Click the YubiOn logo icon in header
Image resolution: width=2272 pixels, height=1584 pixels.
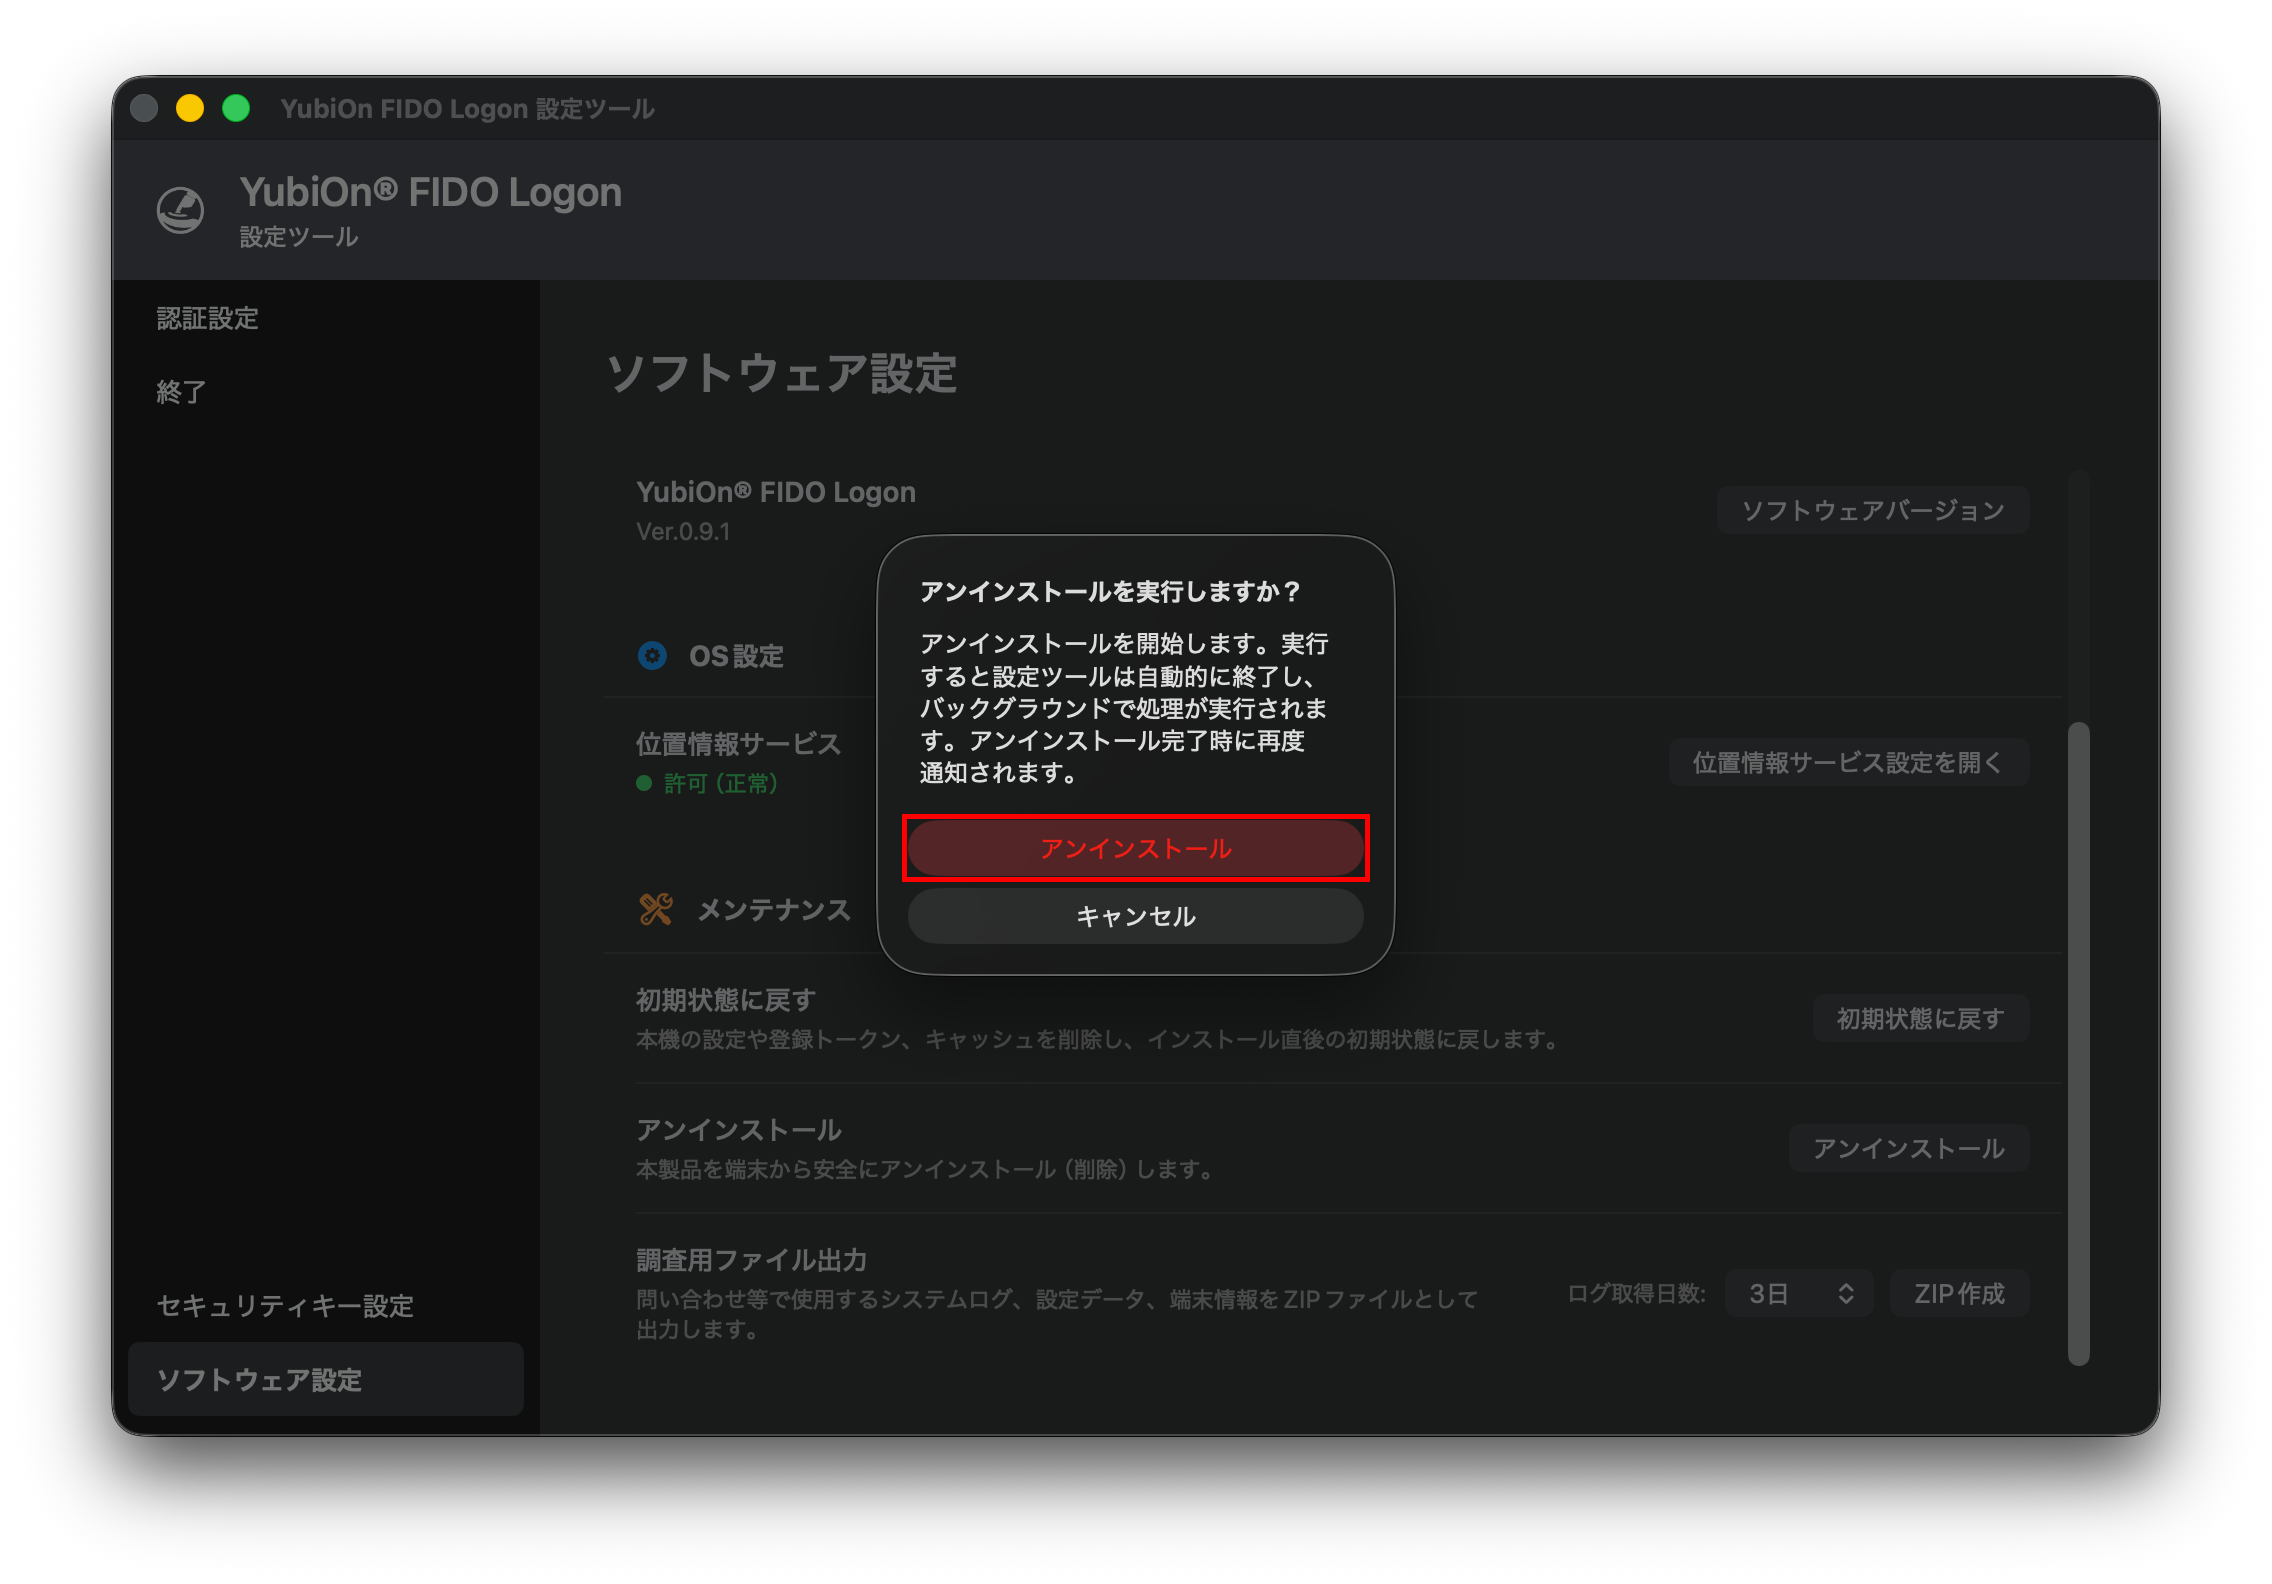181,210
